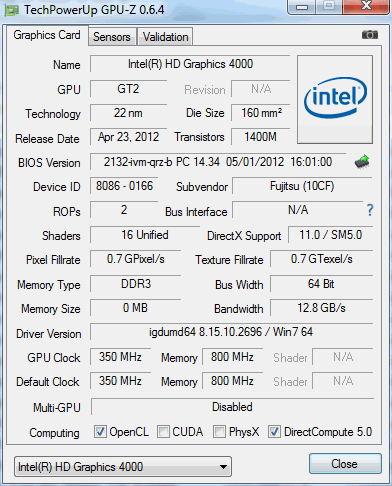The height and width of the screenshot is (486, 392).
Task: Toggle the OpenCL checkbox
Action: (100, 432)
